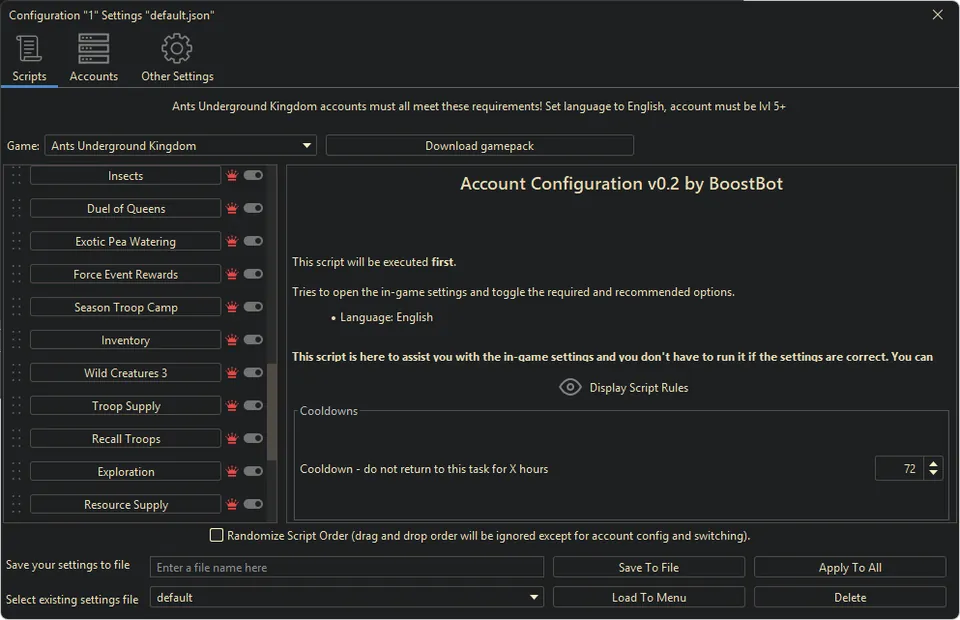Grab the drag handle of Season Troop Camp
960x620 pixels.
tap(17, 307)
